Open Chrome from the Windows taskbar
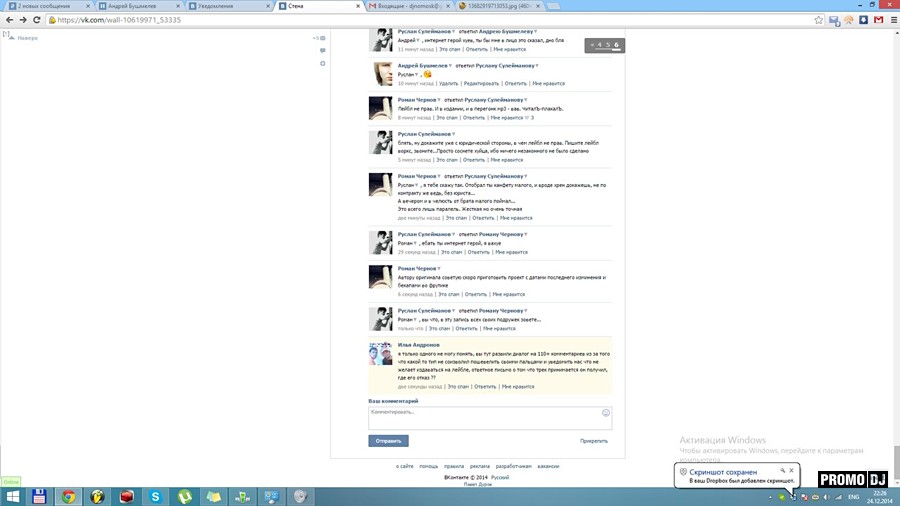The width and height of the screenshot is (900, 506). pos(68,496)
